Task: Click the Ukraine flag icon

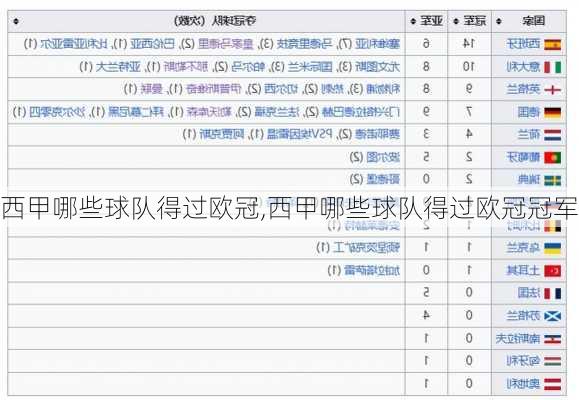Action: (552, 248)
